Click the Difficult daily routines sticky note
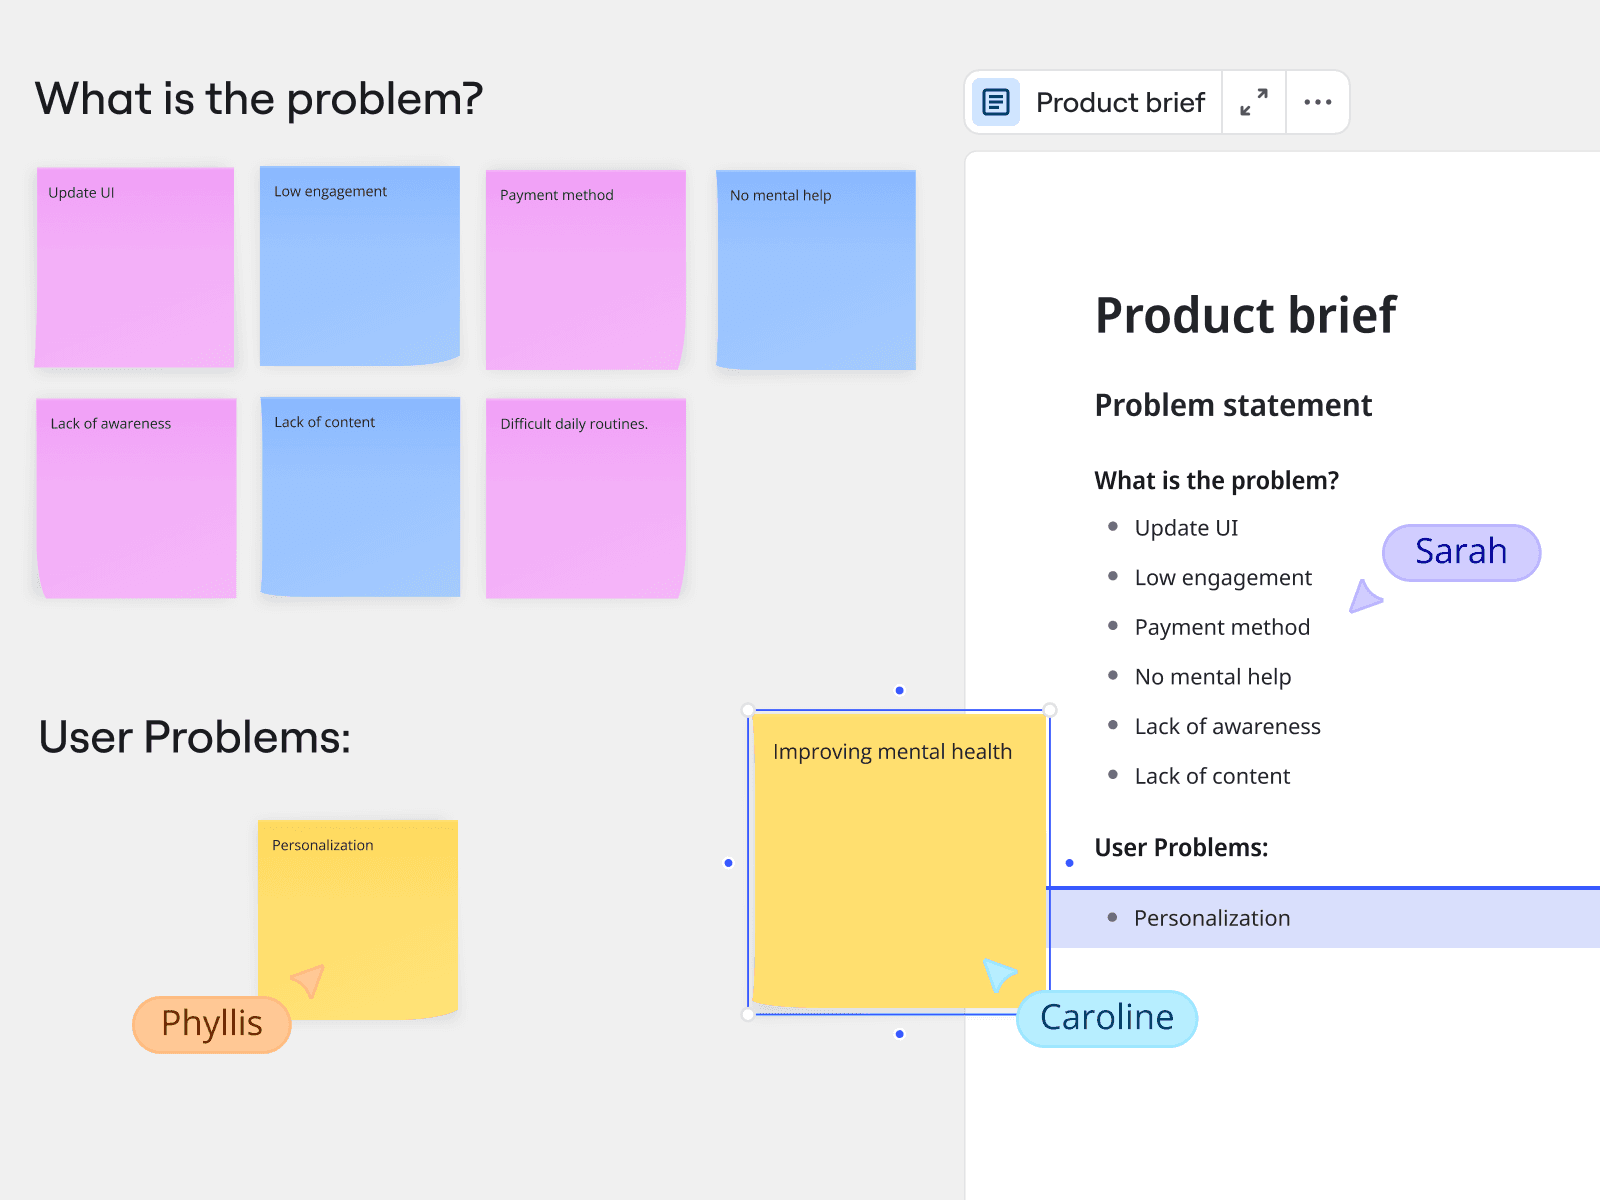The image size is (1600, 1200). click(586, 498)
